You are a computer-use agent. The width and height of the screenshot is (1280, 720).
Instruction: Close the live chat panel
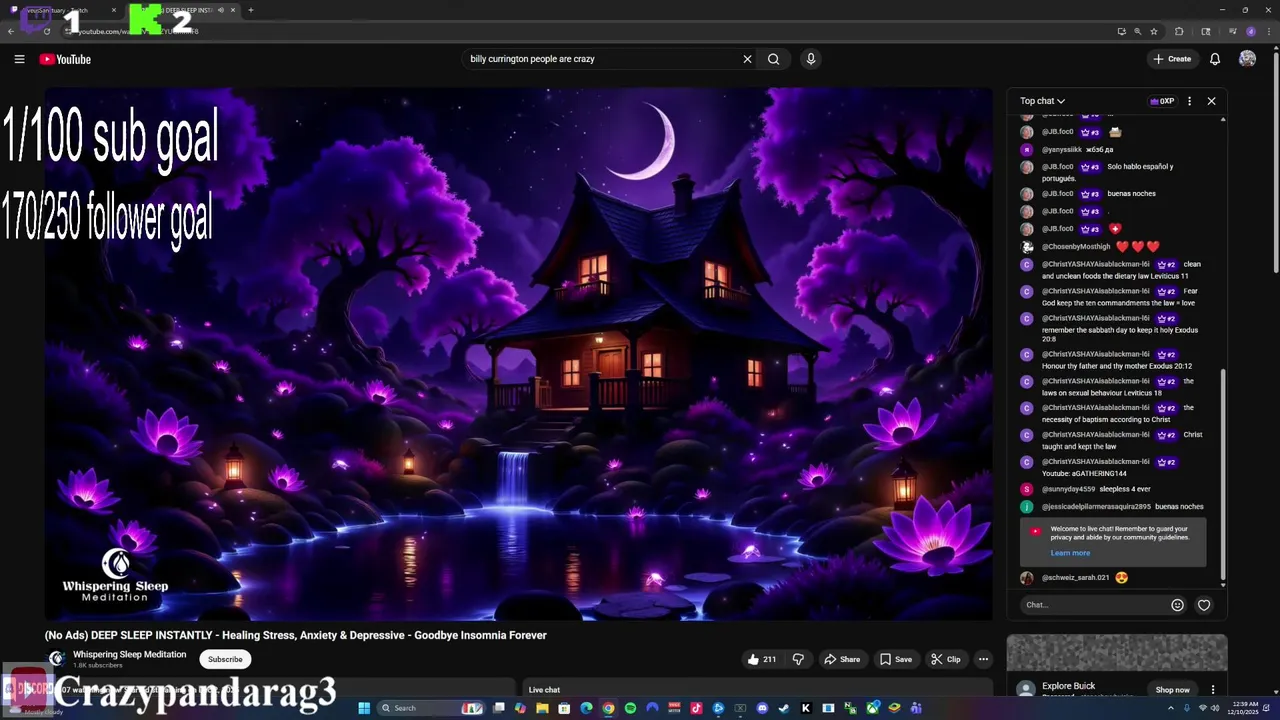pyautogui.click(x=1211, y=101)
